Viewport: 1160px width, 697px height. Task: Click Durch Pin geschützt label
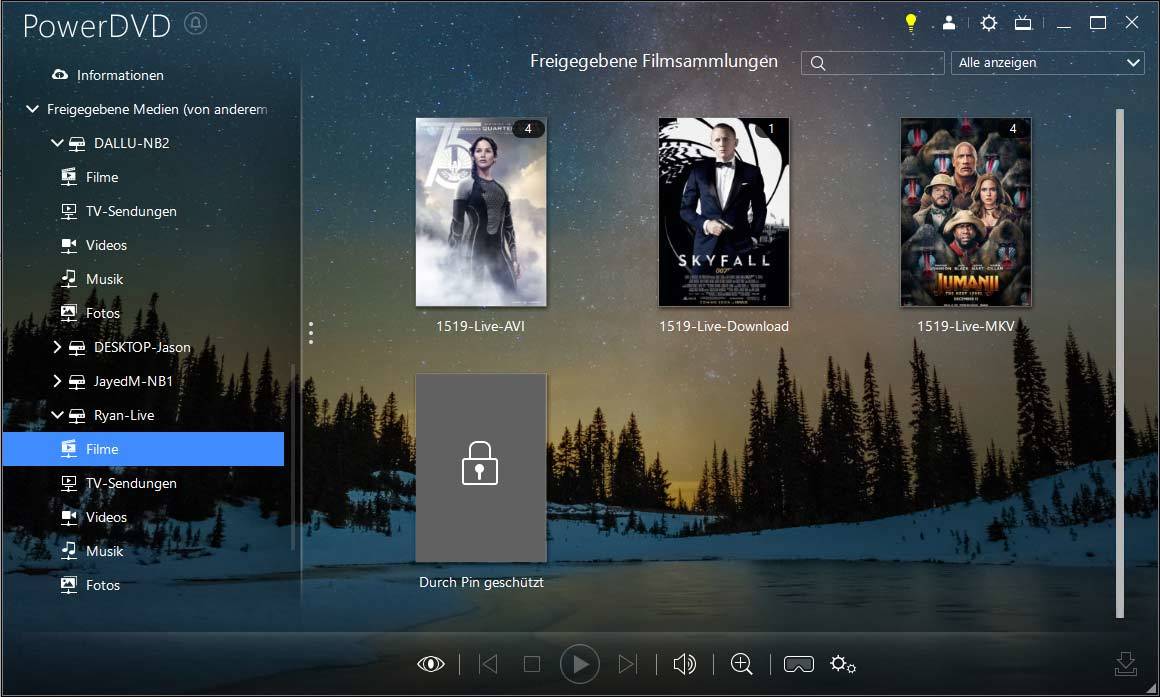tap(481, 582)
